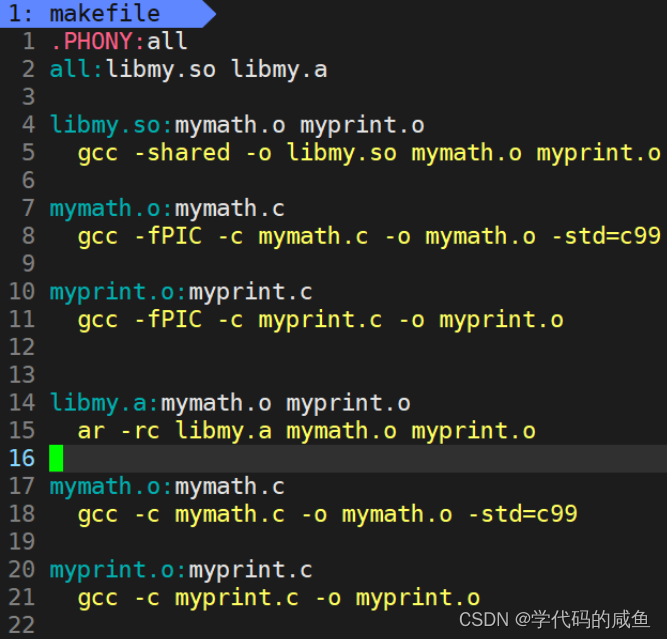This screenshot has height=639, width=667.
Task: Click line number 3 in the gutter
Action: (x=28, y=97)
